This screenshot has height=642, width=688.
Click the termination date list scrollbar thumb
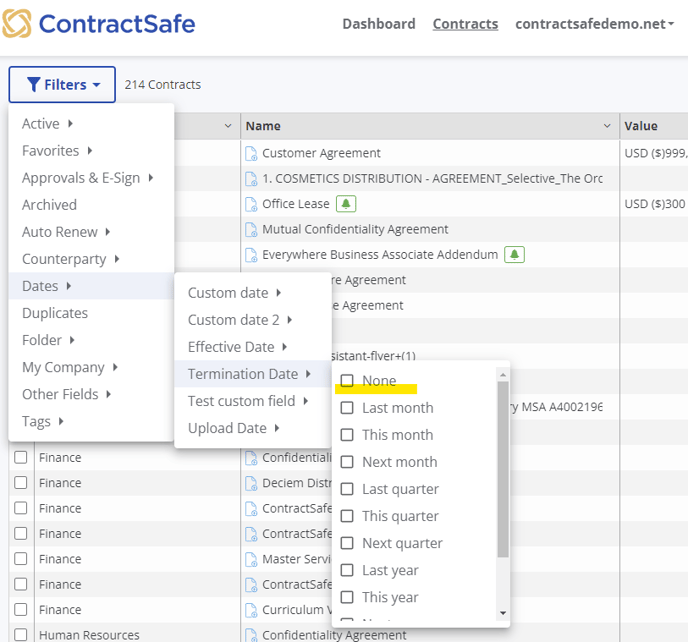click(x=503, y=469)
